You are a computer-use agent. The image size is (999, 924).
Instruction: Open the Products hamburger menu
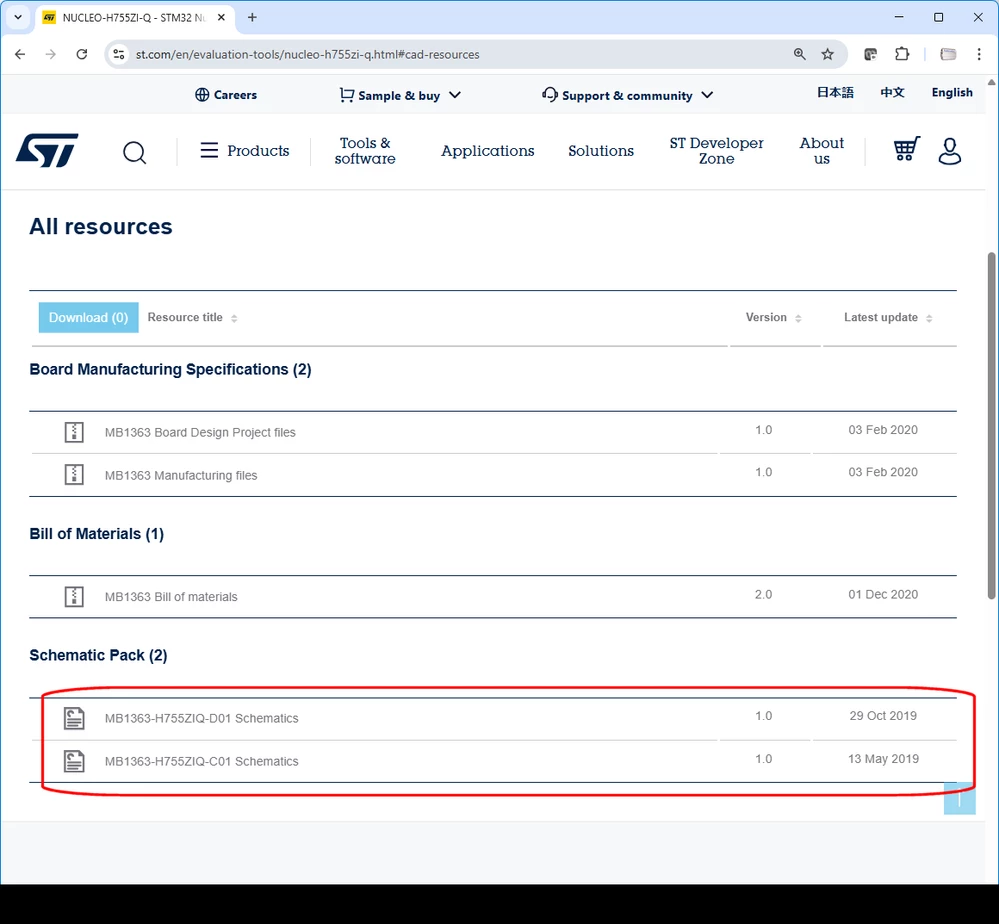[x=245, y=150]
